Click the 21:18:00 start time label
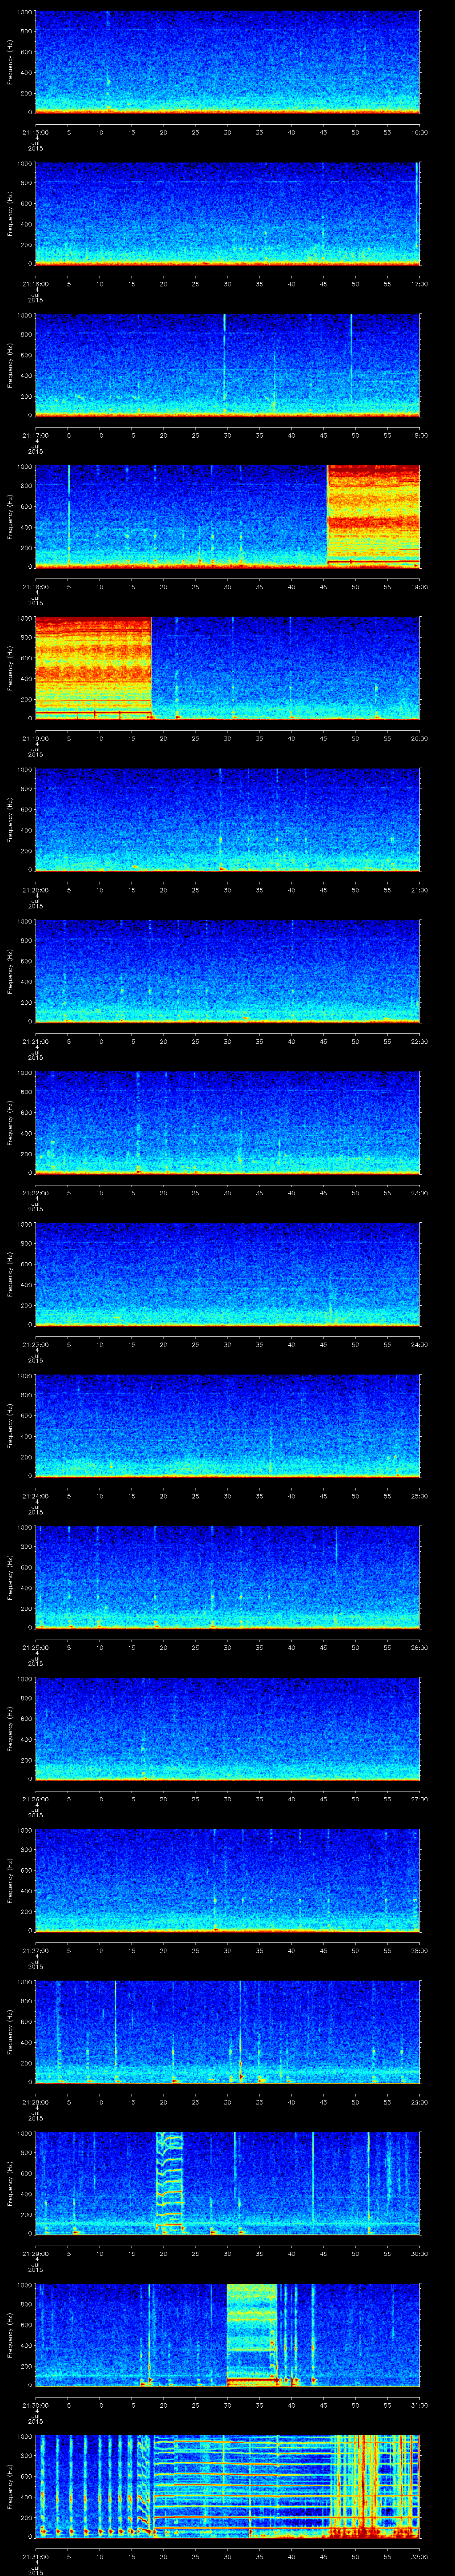455x2576 pixels. (x=35, y=587)
